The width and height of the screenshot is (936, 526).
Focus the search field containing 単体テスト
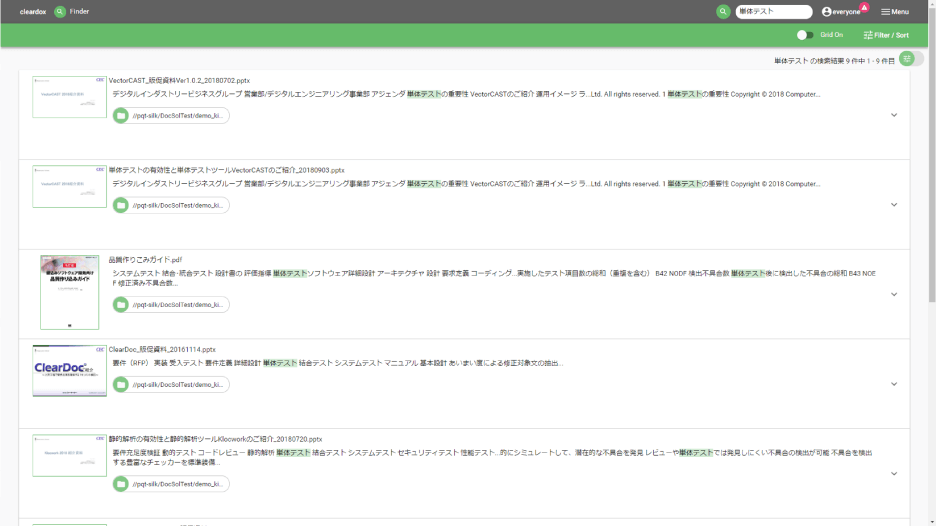tap(774, 11)
